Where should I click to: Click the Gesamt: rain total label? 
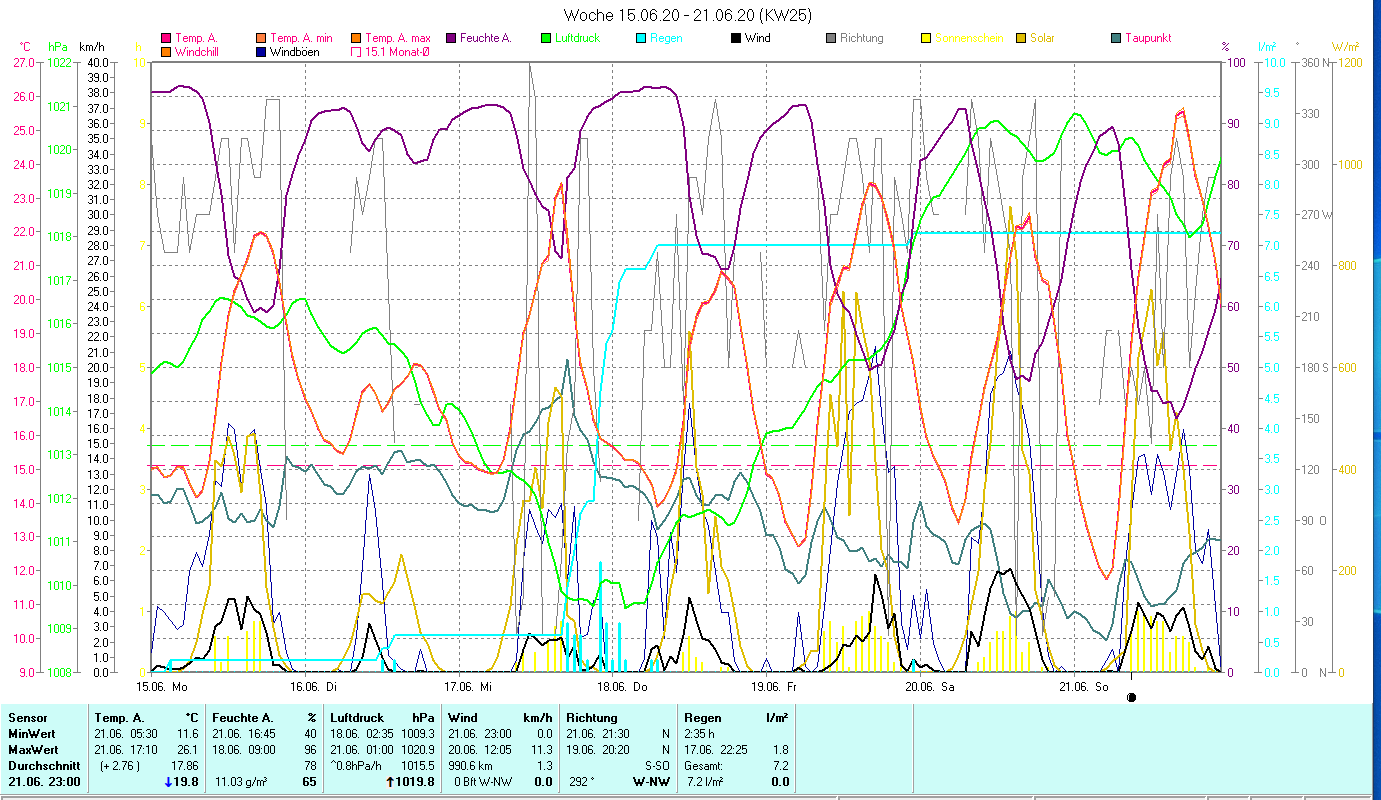click(x=706, y=766)
